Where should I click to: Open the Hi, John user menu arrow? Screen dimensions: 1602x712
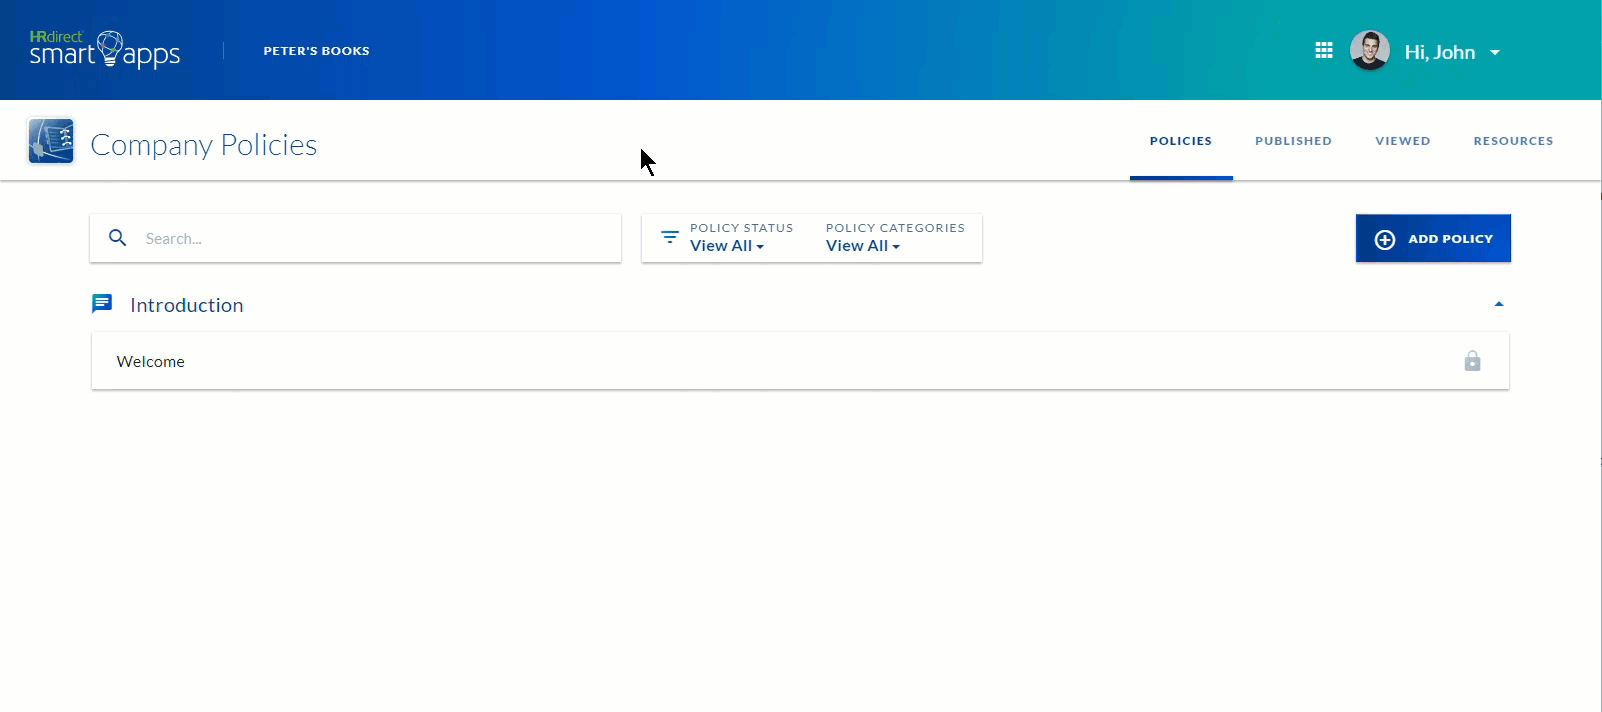[1495, 52]
